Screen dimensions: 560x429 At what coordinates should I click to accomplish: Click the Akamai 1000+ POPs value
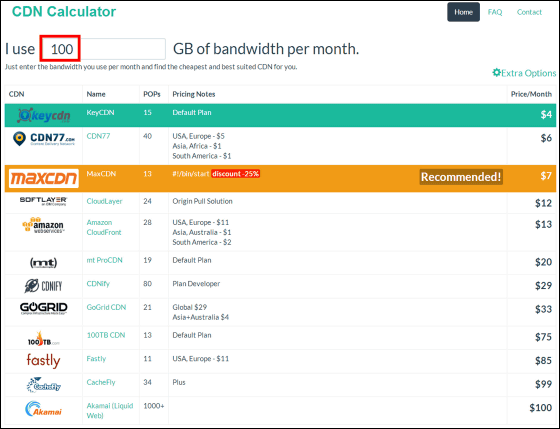(154, 406)
